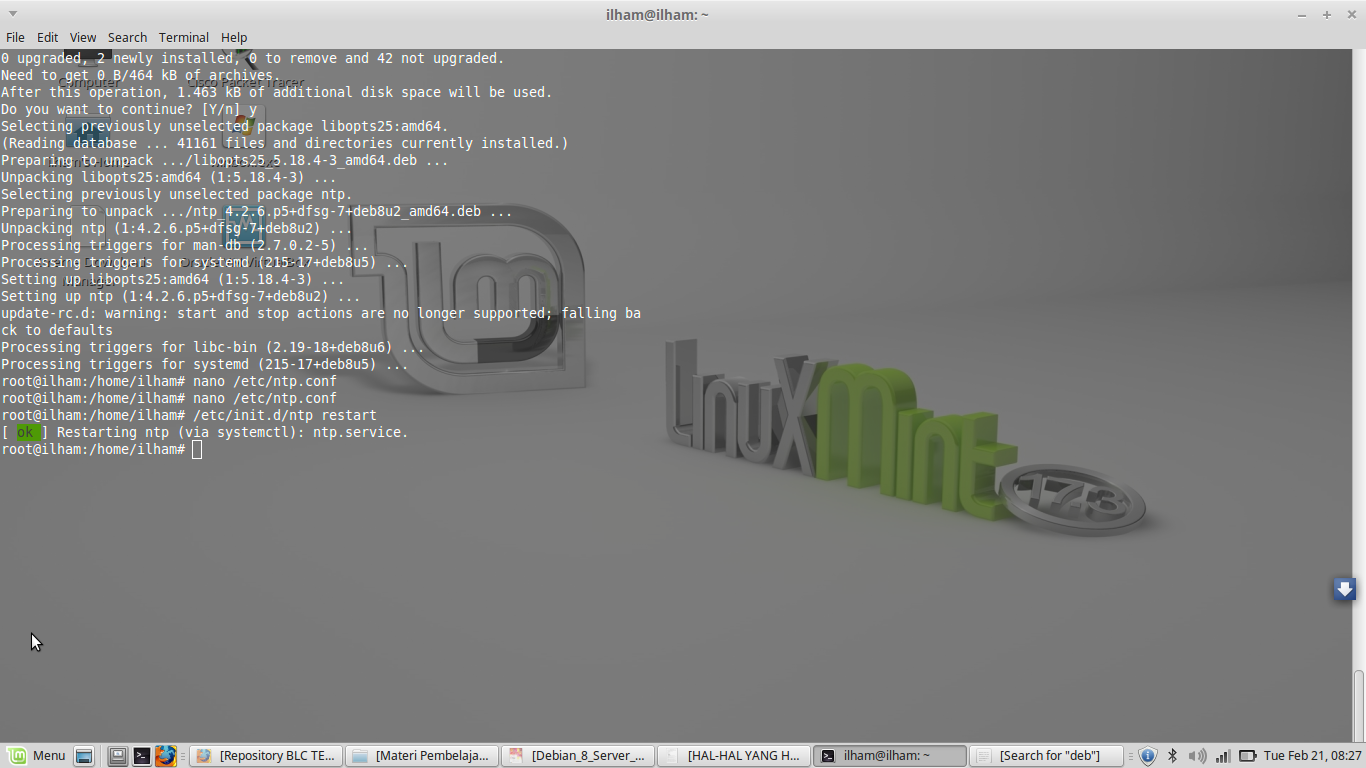Switch to the Debian_8_Server_ window

point(577,756)
